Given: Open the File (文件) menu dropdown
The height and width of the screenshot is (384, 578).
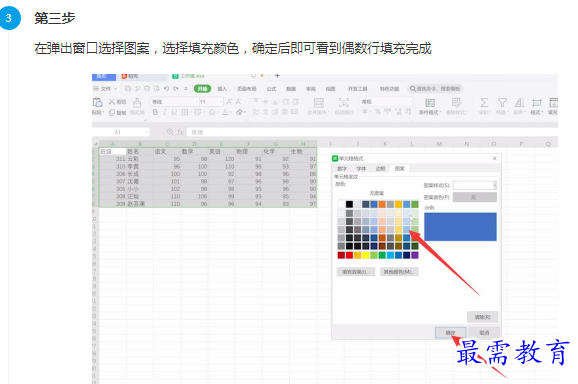Looking at the screenshot, I should click(x=105, y=89).
